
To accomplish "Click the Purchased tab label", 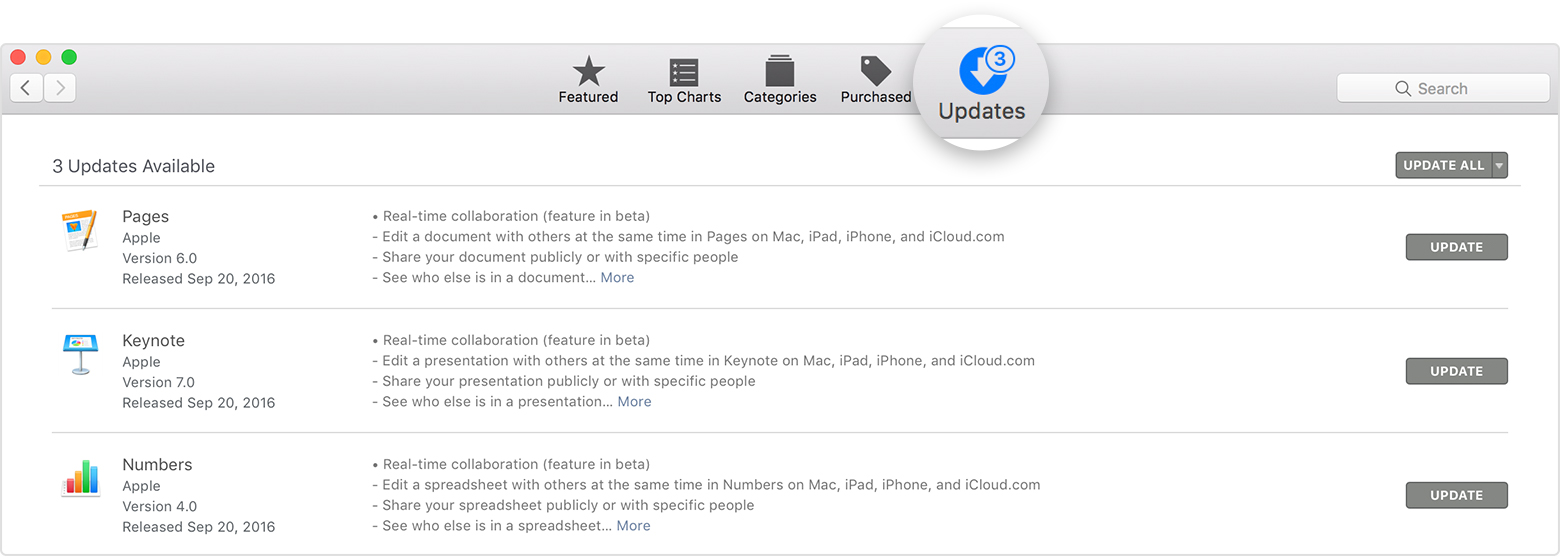I will click(876, 97).
